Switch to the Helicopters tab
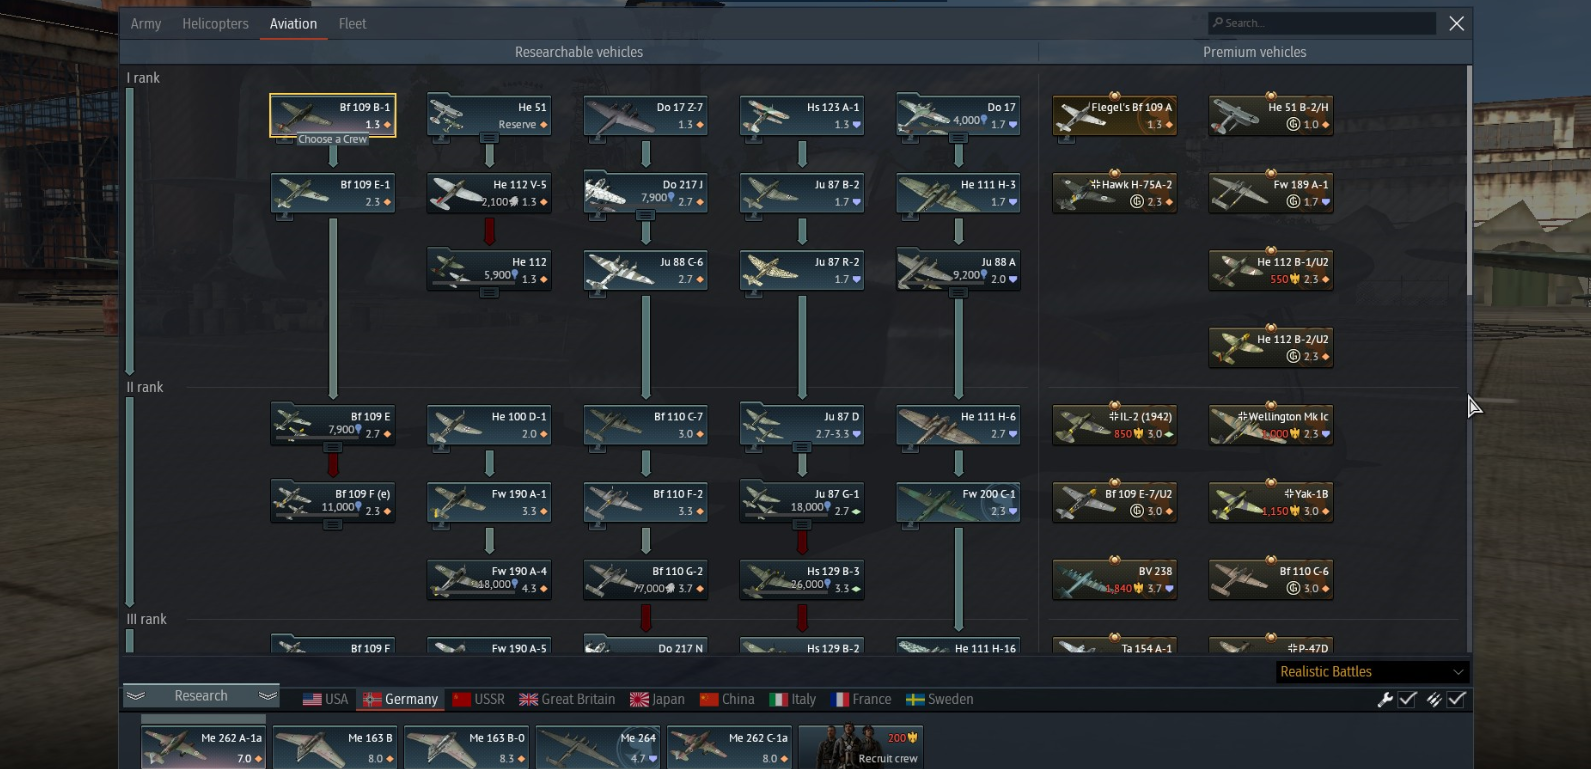The height and width of the screenshot is (769, 1591). (x=215, y=24)
